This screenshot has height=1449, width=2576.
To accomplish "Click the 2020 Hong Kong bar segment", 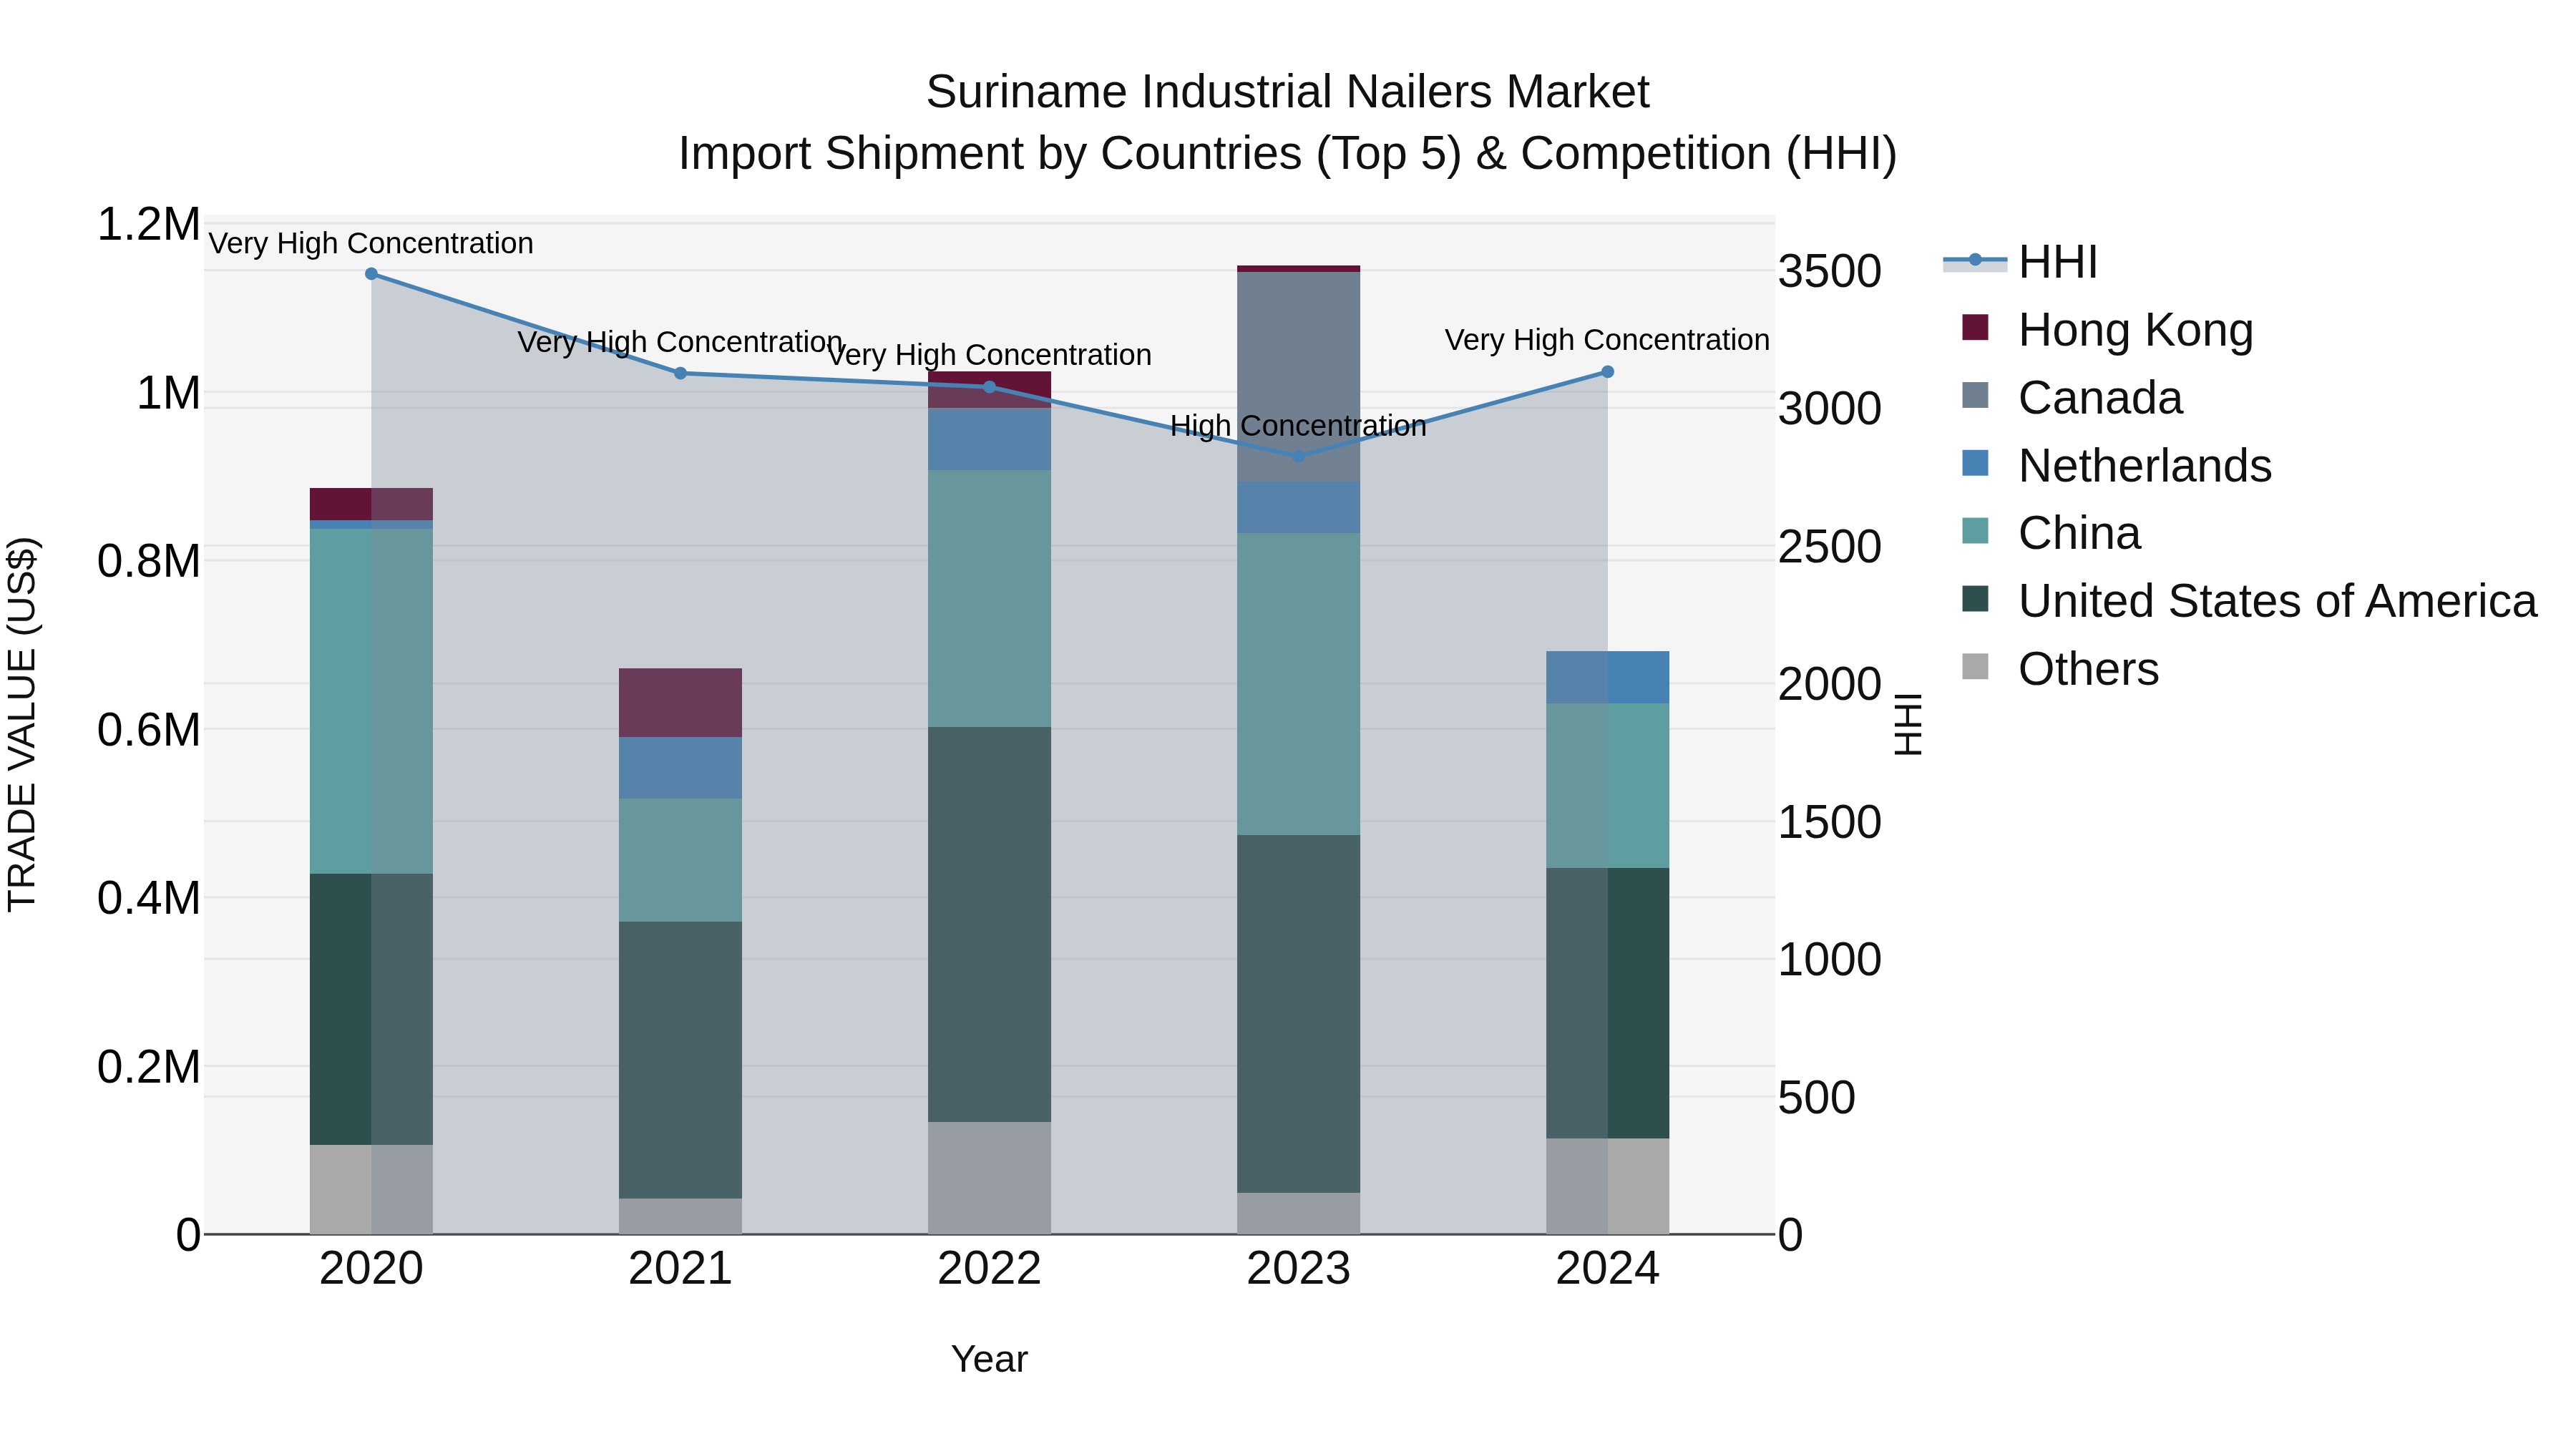I will pos(371,504).
